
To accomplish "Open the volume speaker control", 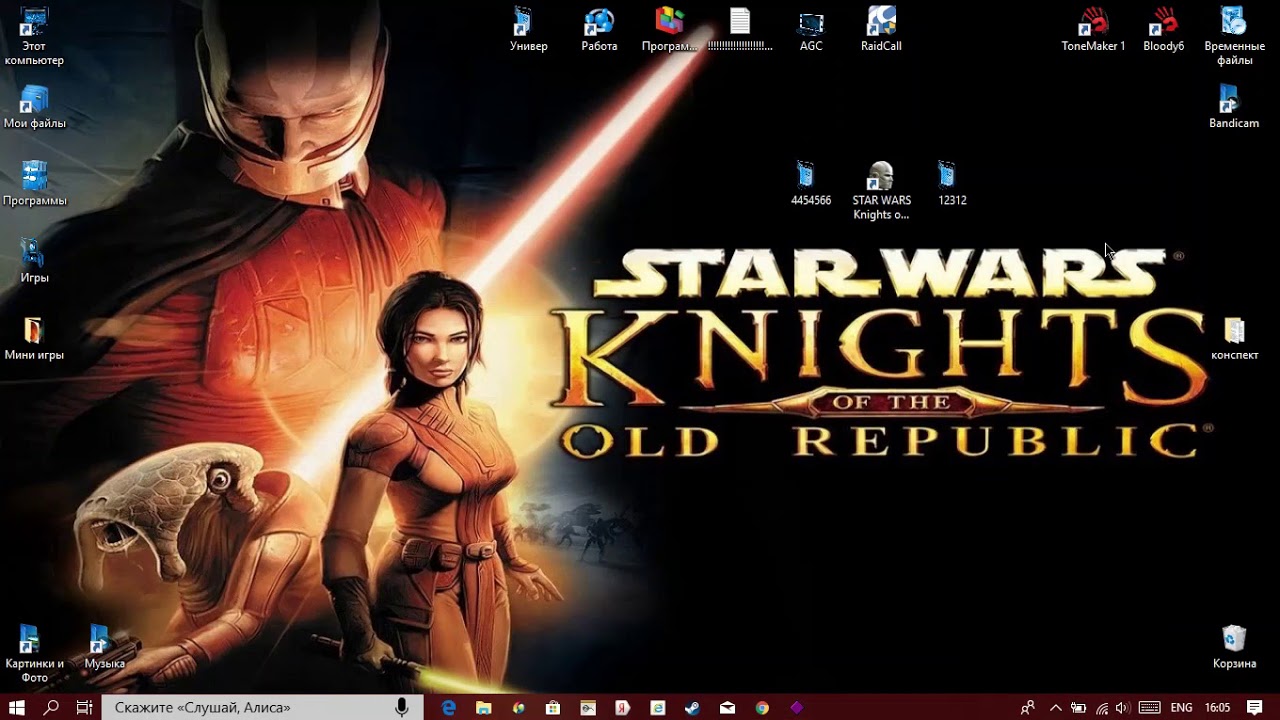I will [x=1122, y=707].
